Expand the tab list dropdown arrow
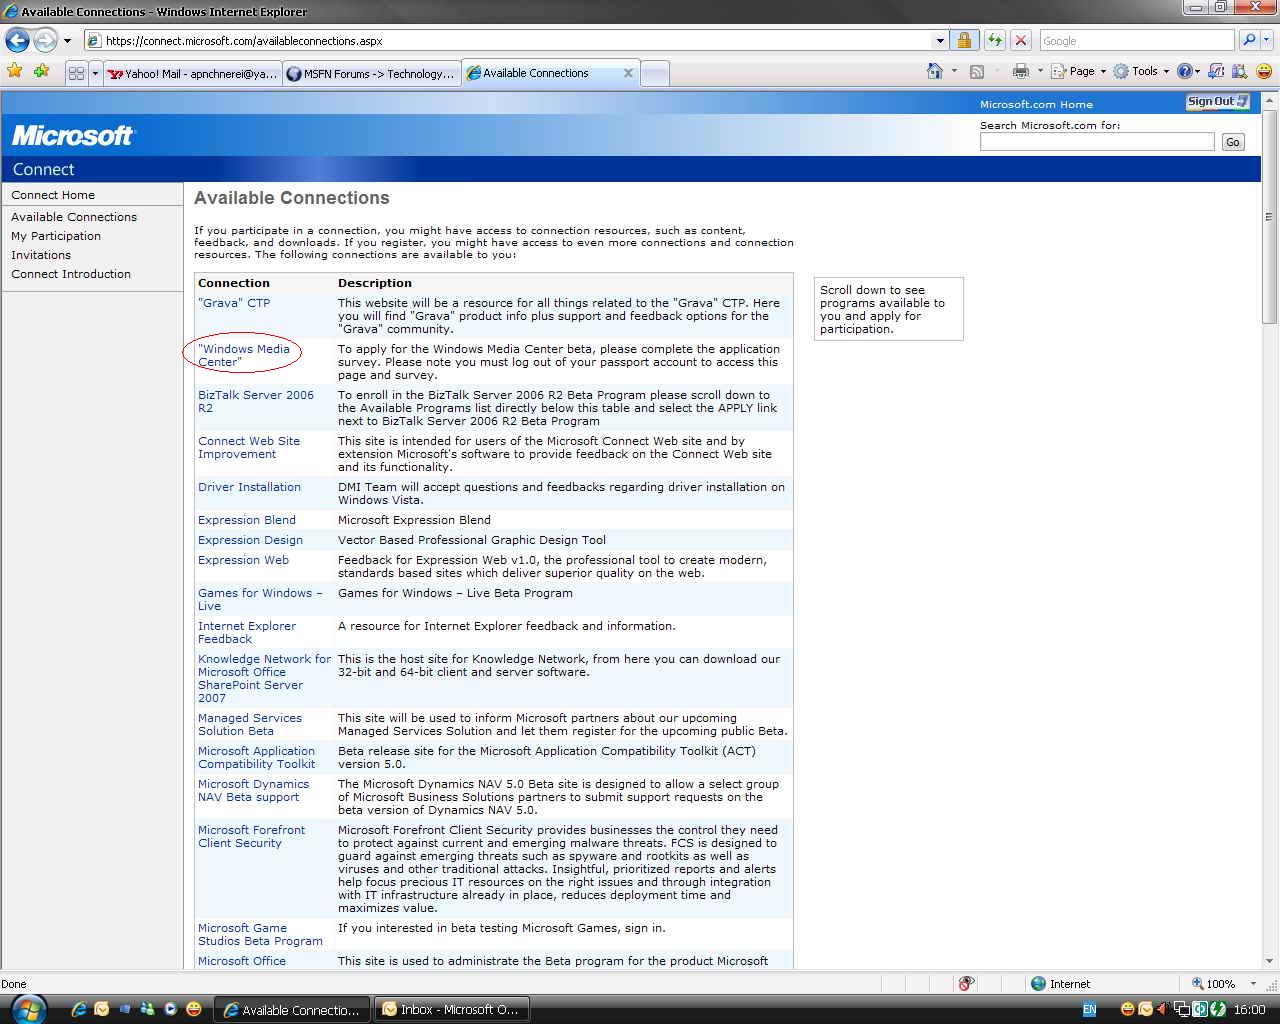 point(95,73)
